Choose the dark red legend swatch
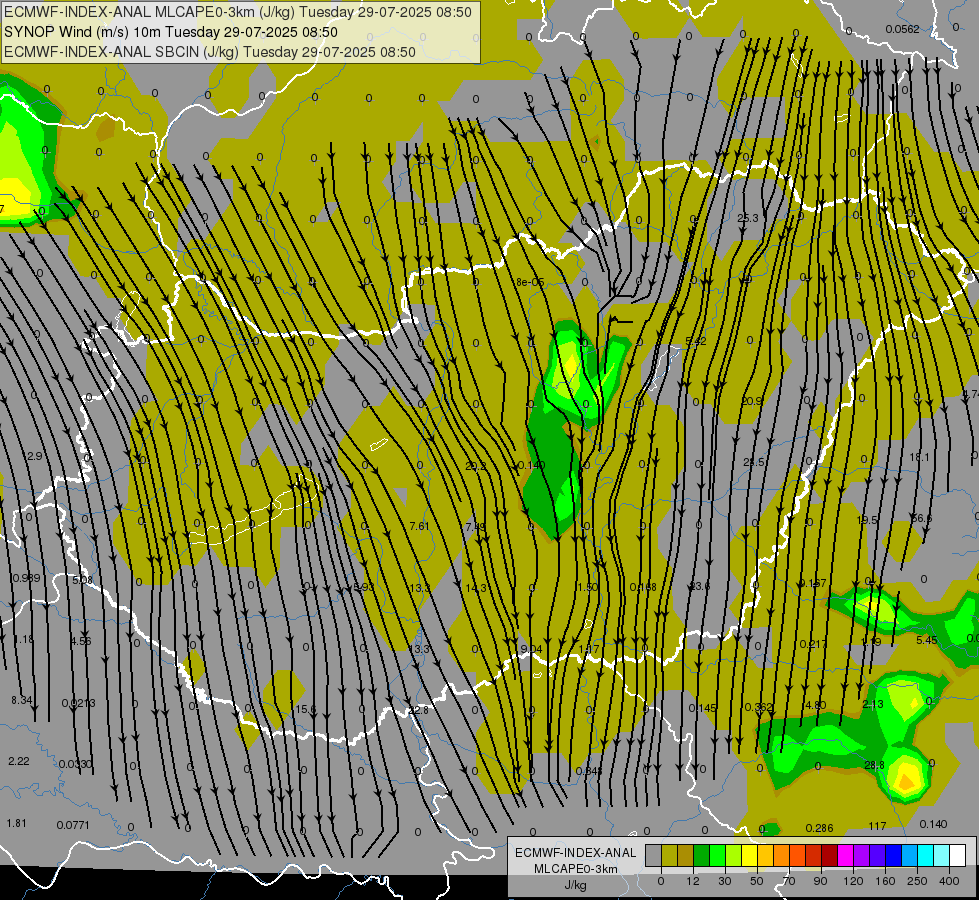This screenshot has height=900, width=979. (x=829, y=856)
